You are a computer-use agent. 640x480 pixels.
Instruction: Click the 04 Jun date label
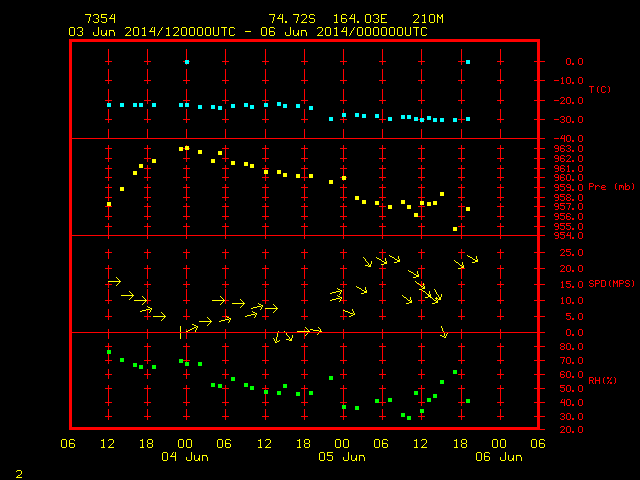point(185,457)
